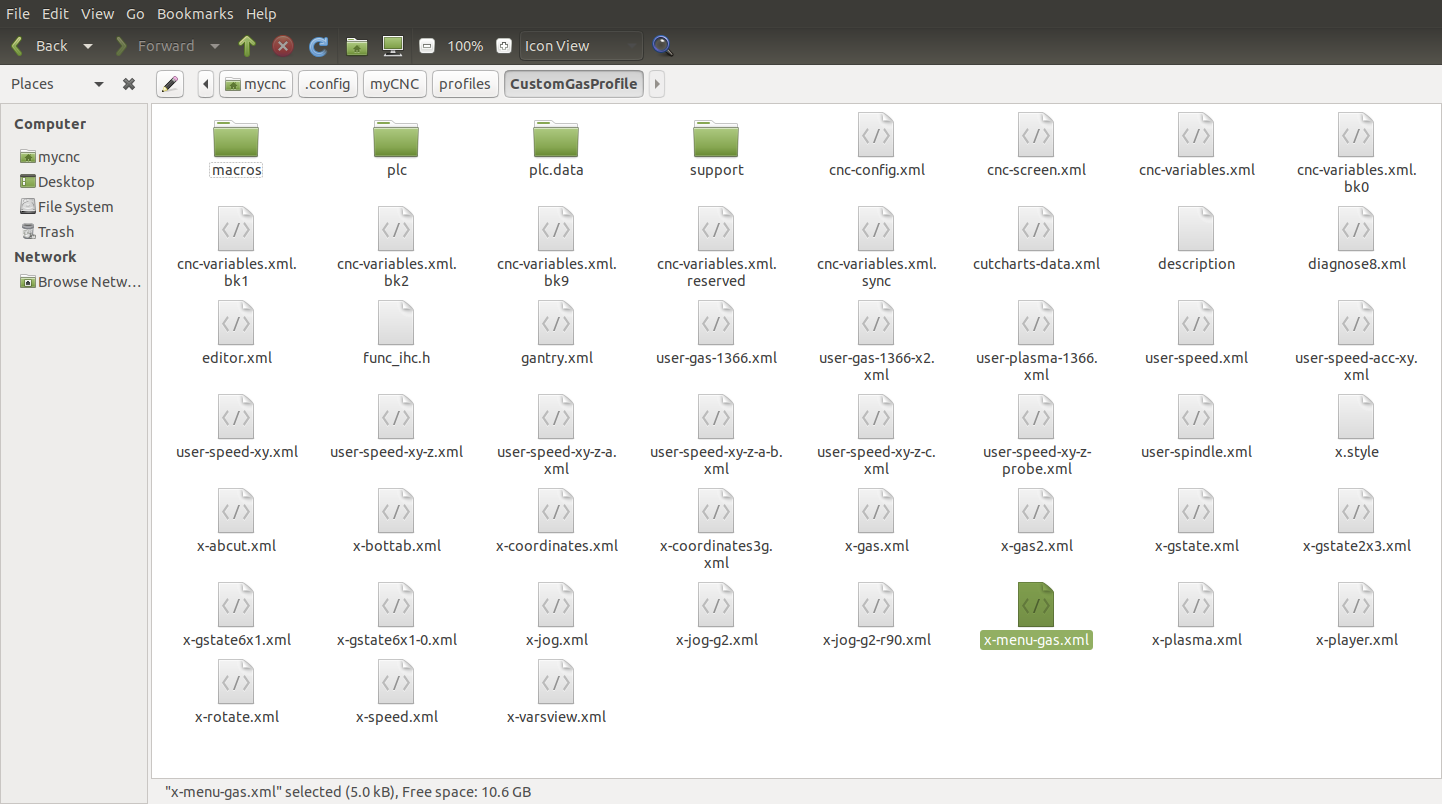Image resolution: width=1442 pixels, height=804 pixels.
Task: Click the Search magnifier icon
Action: pyautogui.click(x=662, y=46)
